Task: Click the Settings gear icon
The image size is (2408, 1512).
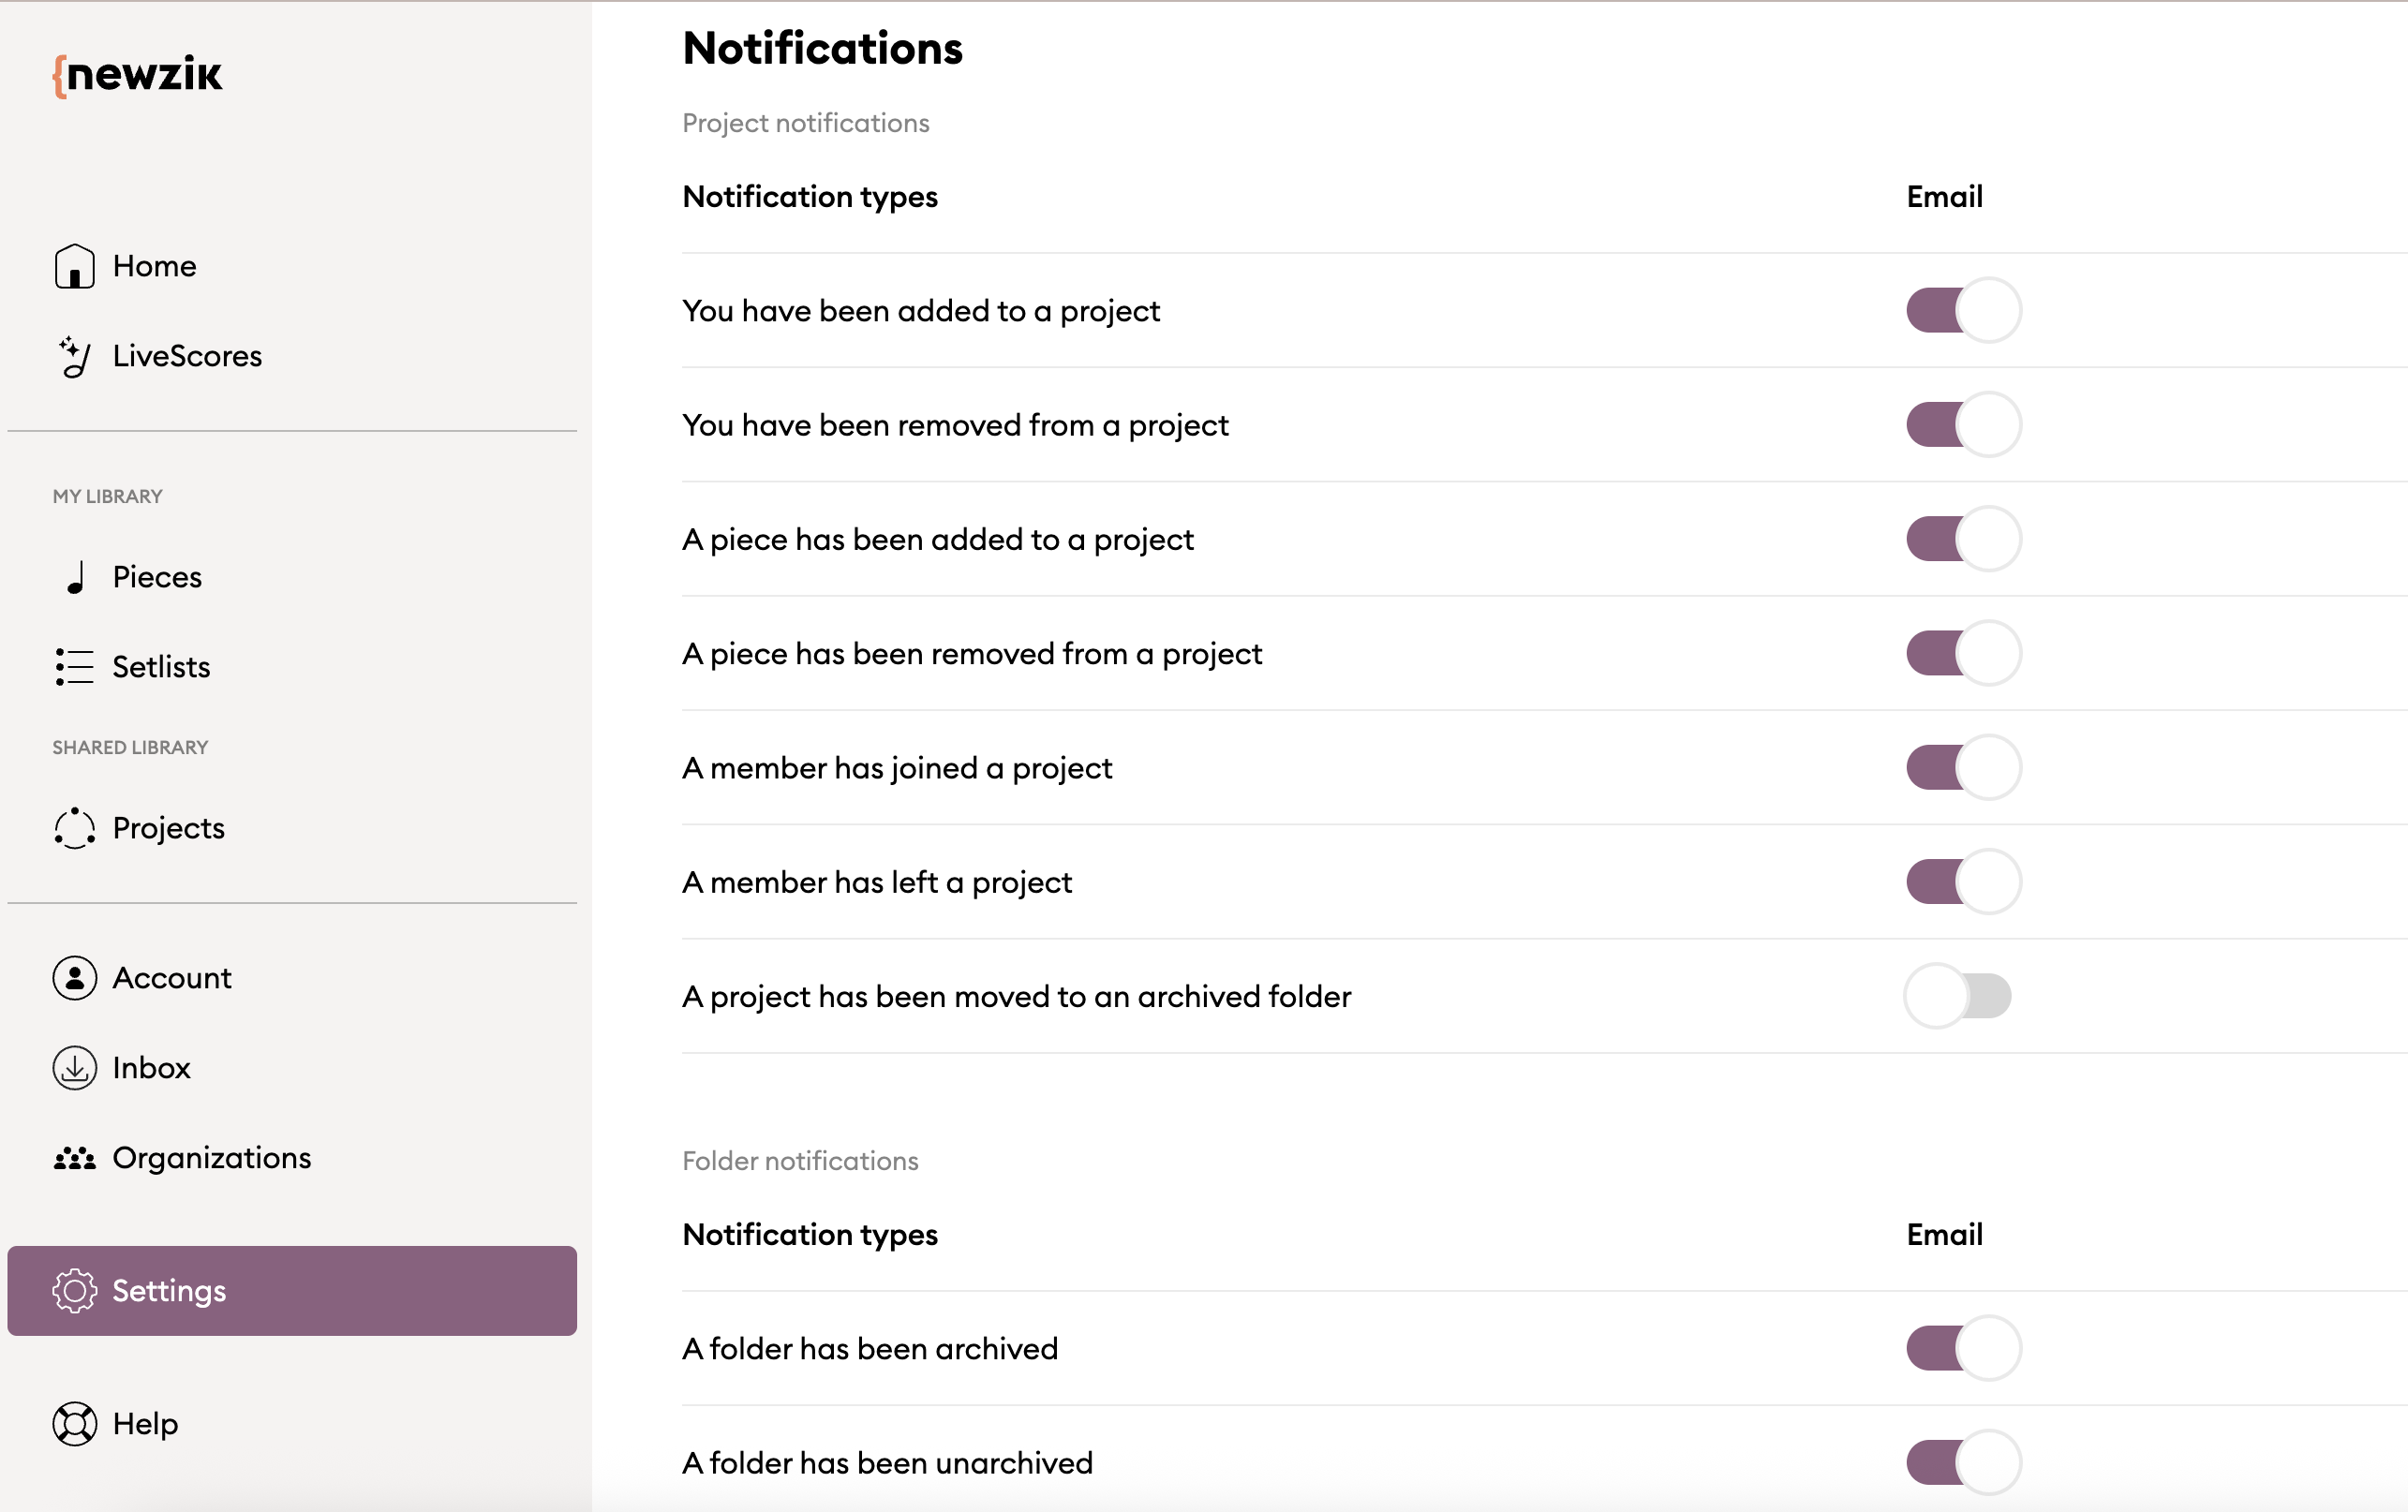Action: point(74,1291)
